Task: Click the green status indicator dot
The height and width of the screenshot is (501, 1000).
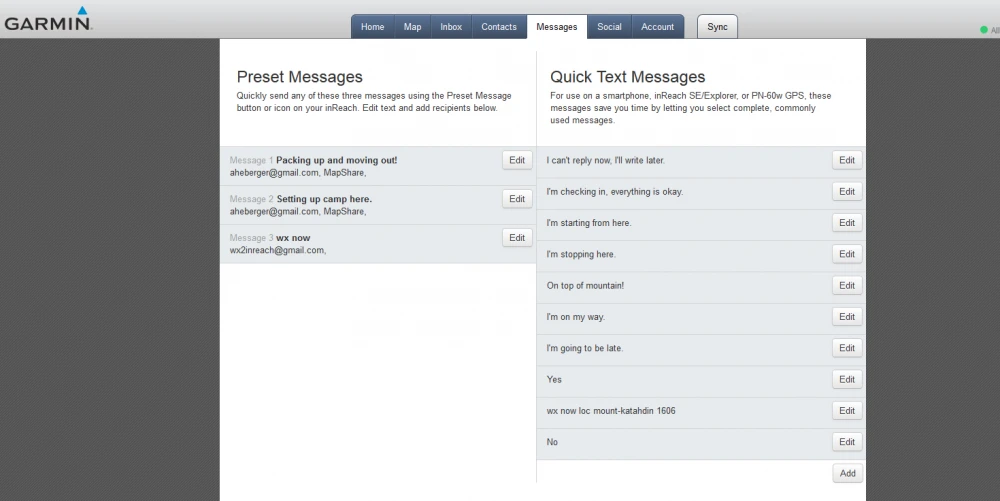Action: [984, 30]
